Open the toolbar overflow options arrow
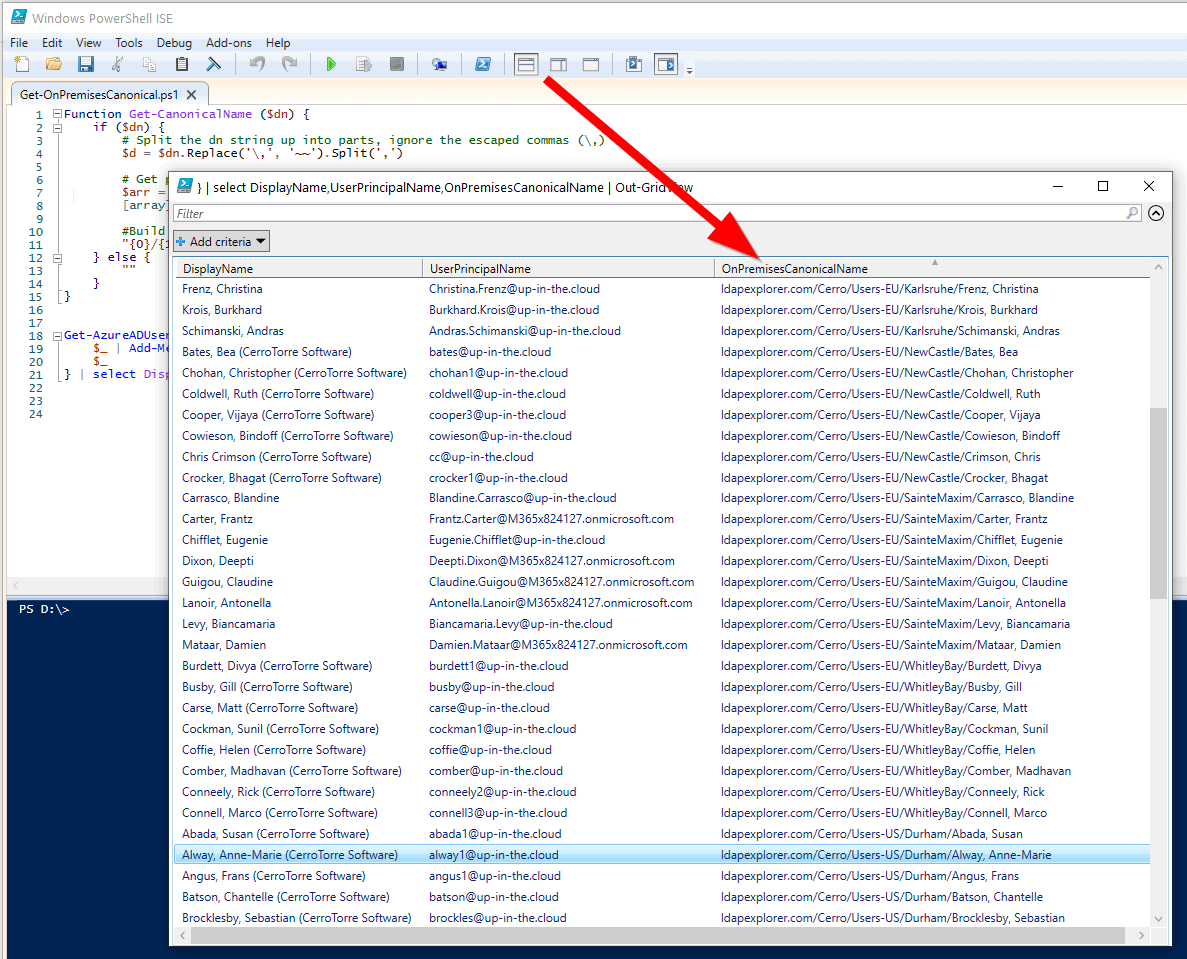Screen dimensions: 1187x959 point(689,71)
